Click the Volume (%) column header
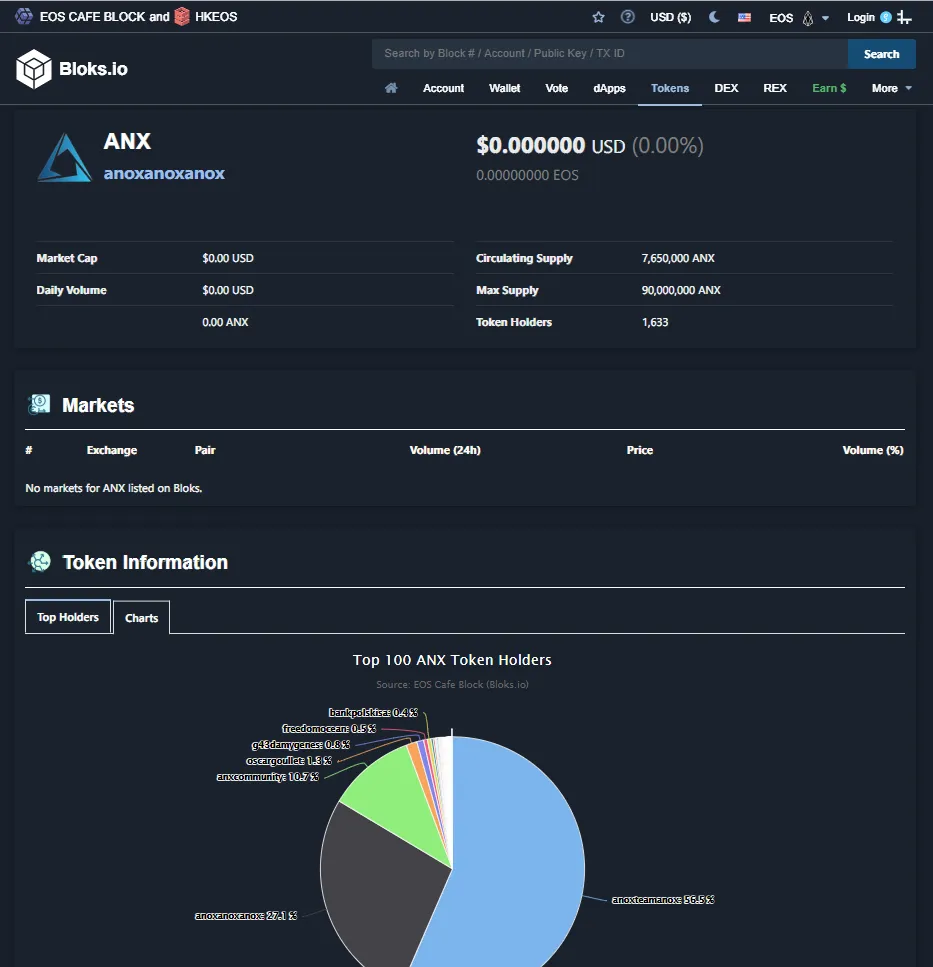This screenshot has width=933, height=967. point(873,450)
